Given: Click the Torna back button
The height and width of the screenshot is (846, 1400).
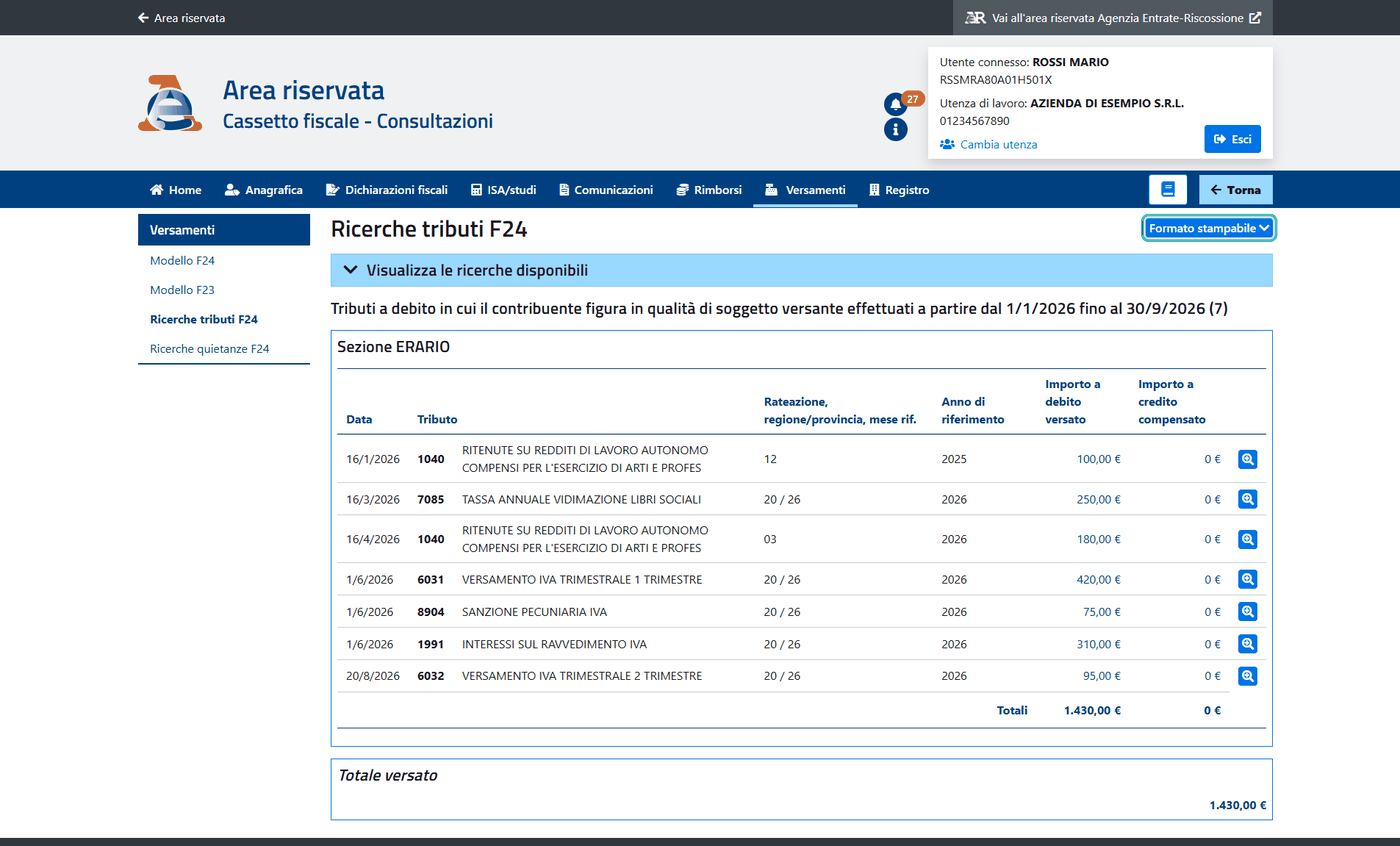Looking at the screenshot, I should coord(1235,189).
